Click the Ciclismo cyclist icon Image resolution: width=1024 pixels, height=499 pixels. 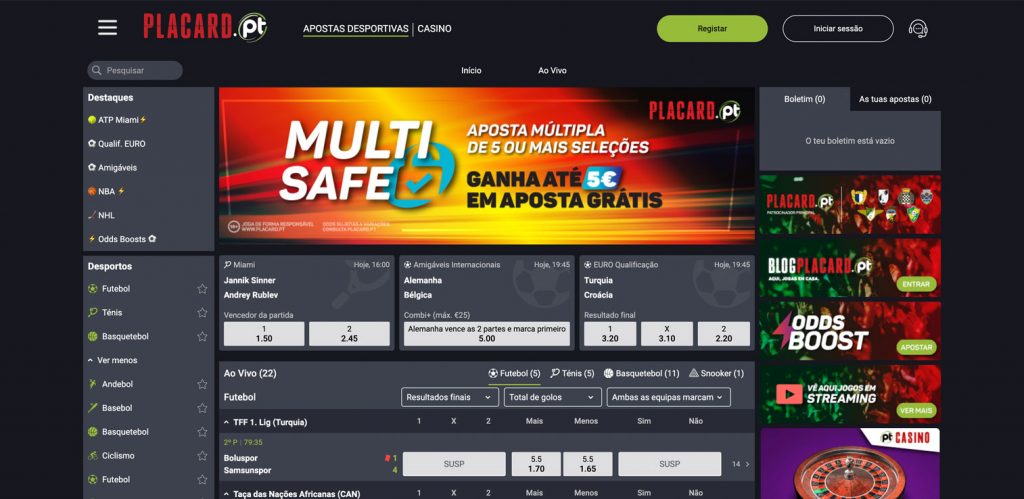coord(93,455)
